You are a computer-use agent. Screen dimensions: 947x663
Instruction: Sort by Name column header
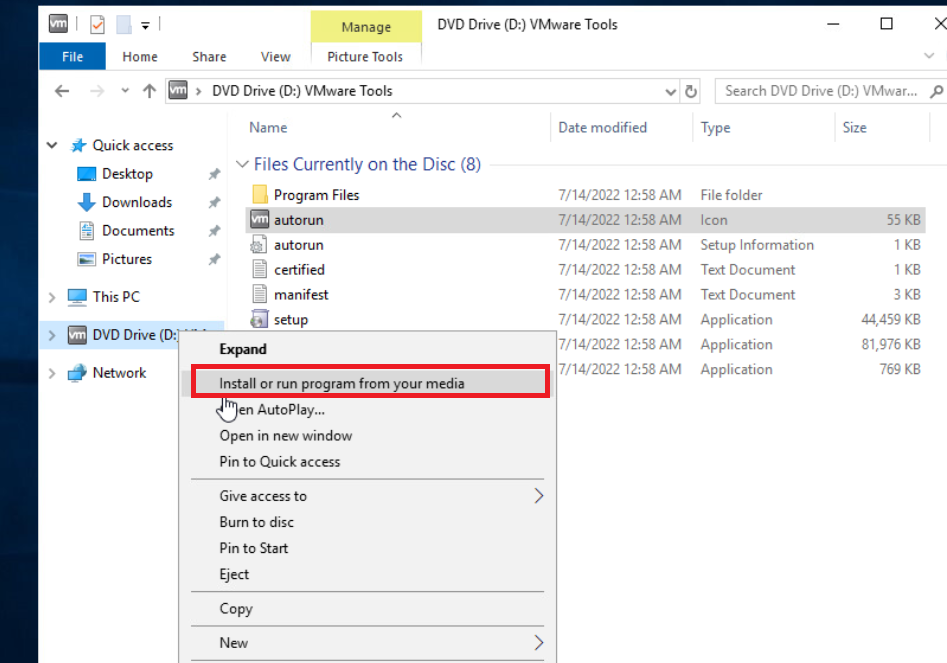point(268,127)
